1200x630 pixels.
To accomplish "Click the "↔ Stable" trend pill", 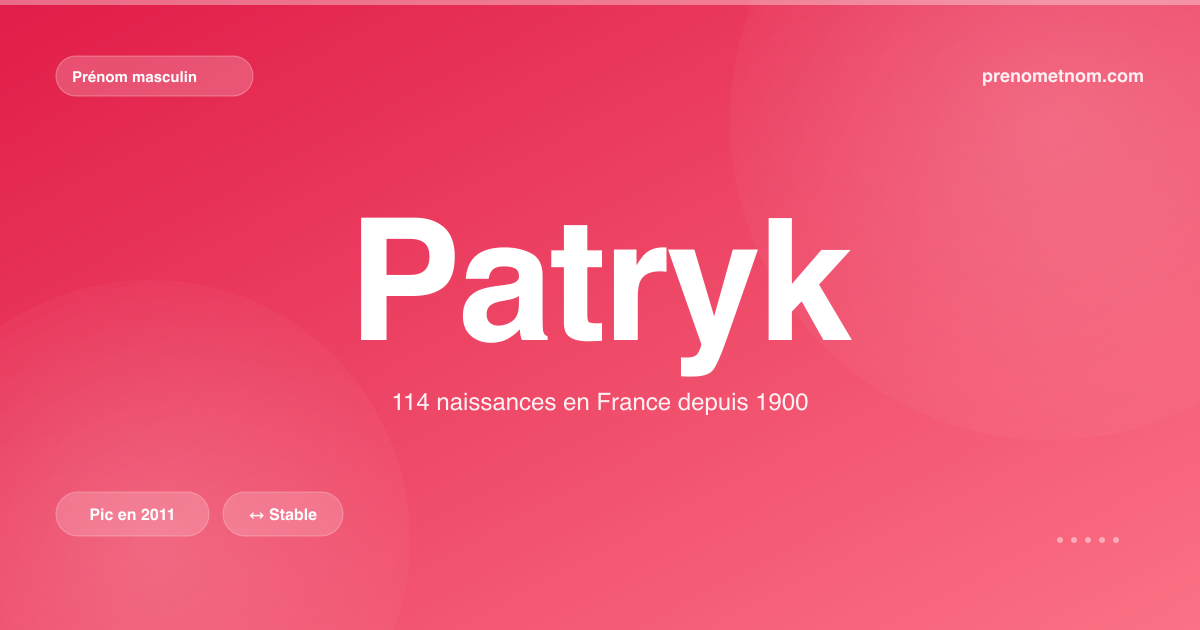I will (x=283, y=514).
